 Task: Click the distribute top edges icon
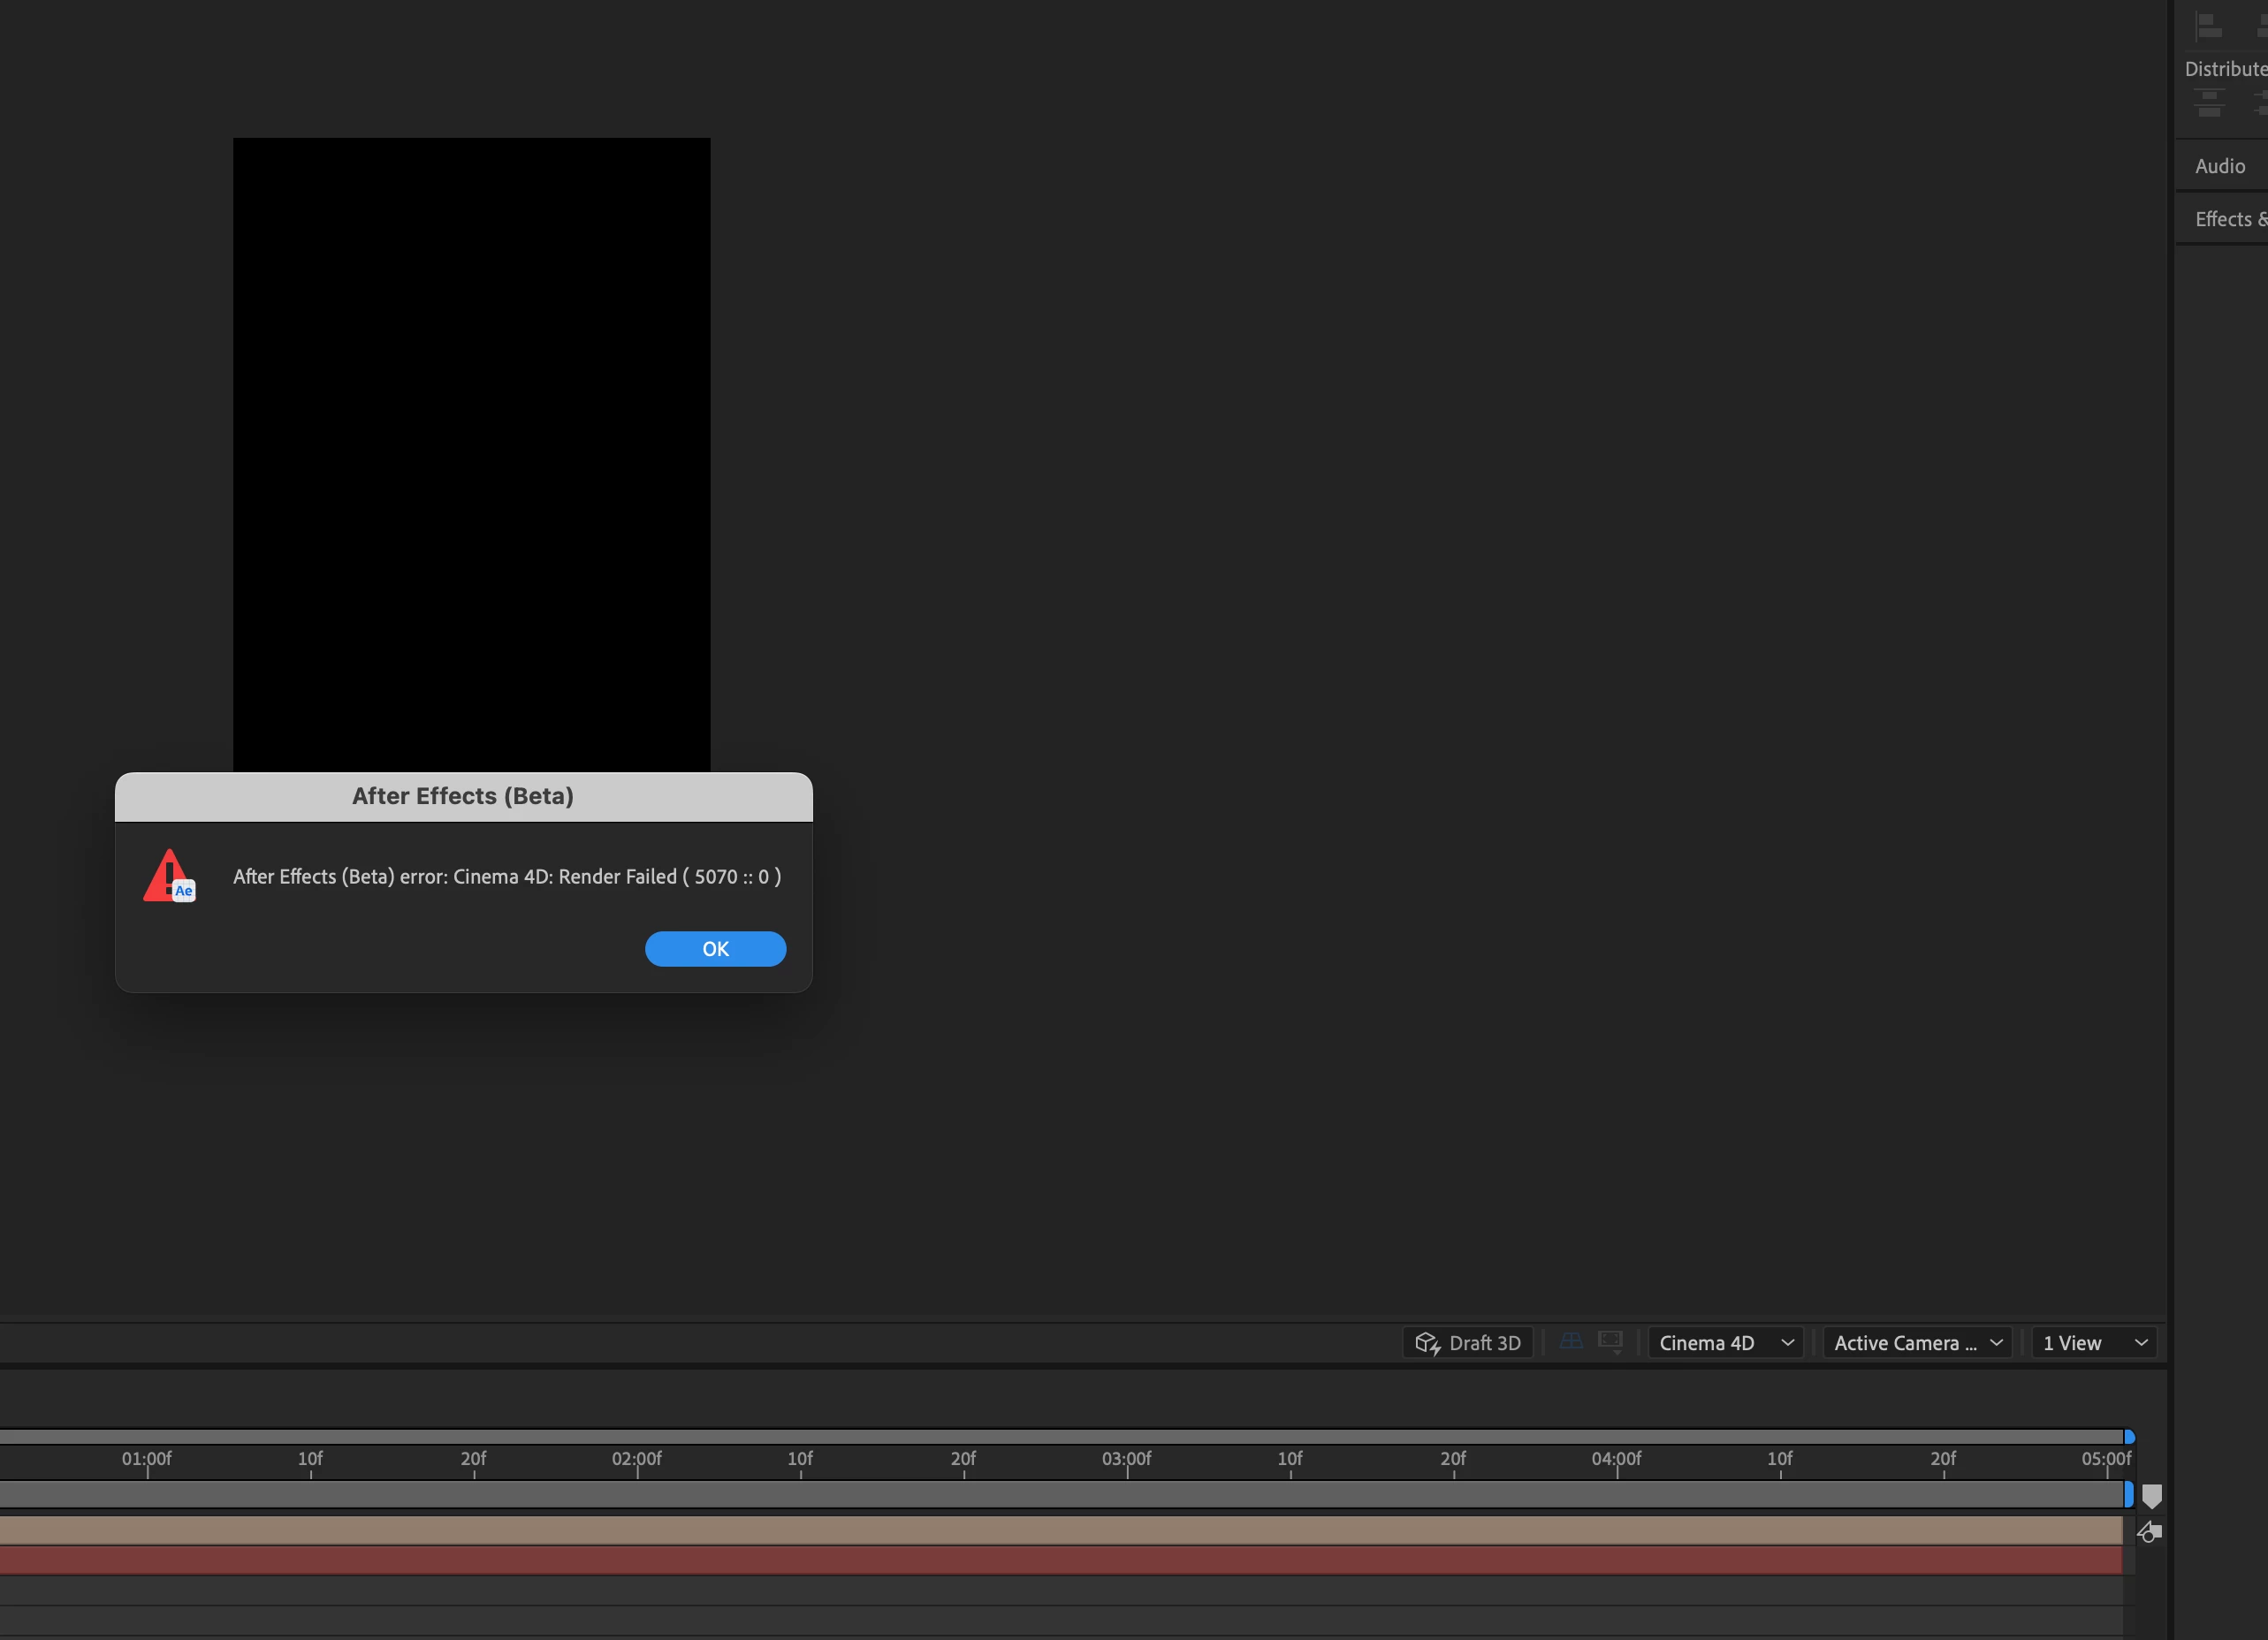(x=2209, y=102)
